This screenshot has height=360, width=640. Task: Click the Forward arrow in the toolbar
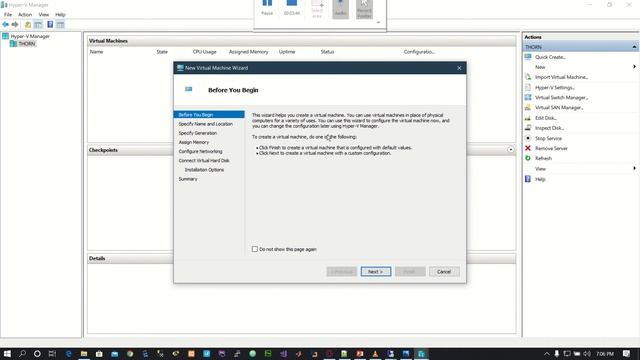click(x=15, y=25)
